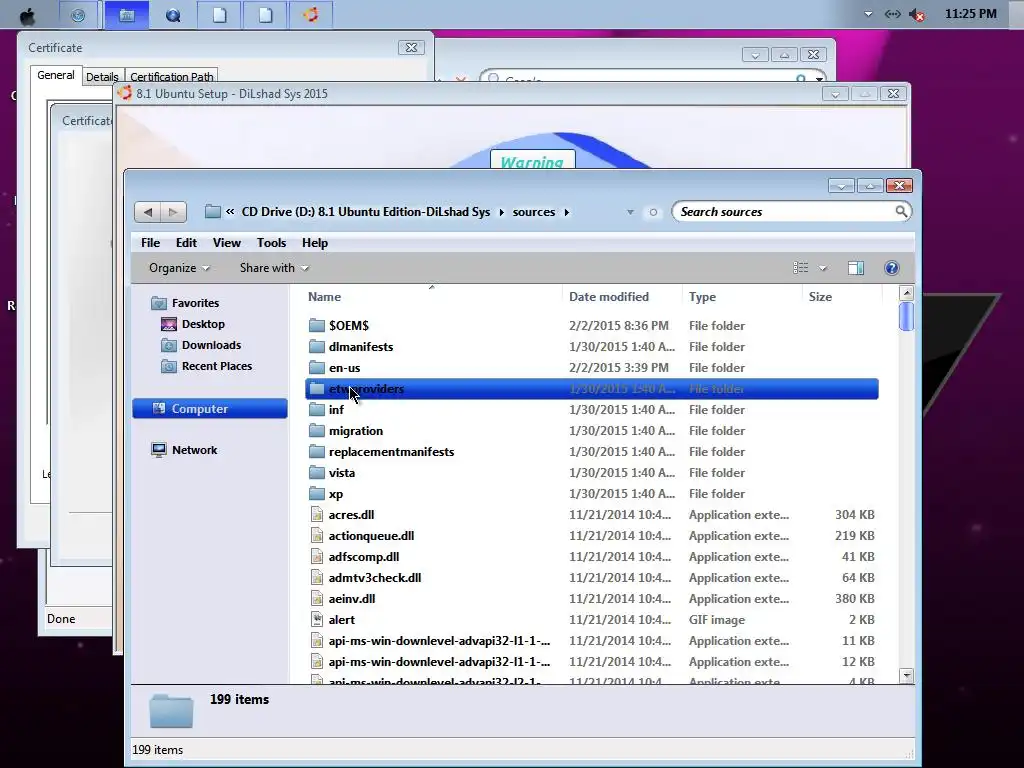Click the globe icon in top taskbar

(78, 15)
